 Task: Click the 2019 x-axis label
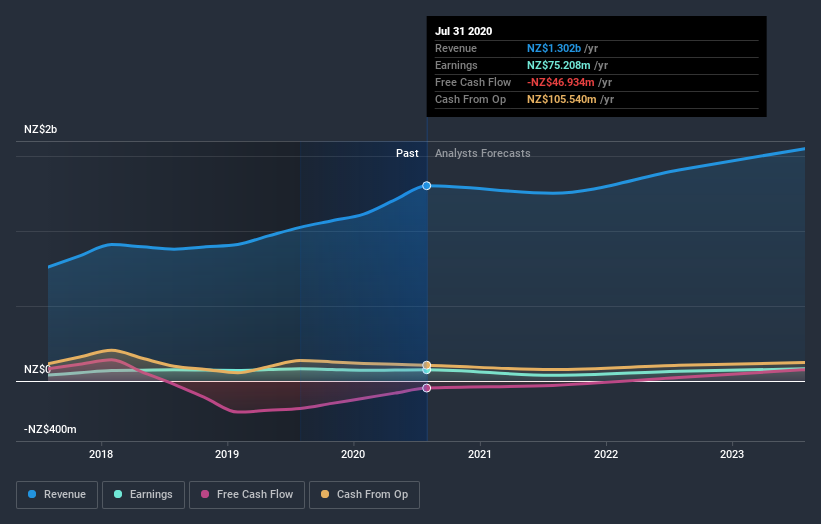click(x=227, y=454)
